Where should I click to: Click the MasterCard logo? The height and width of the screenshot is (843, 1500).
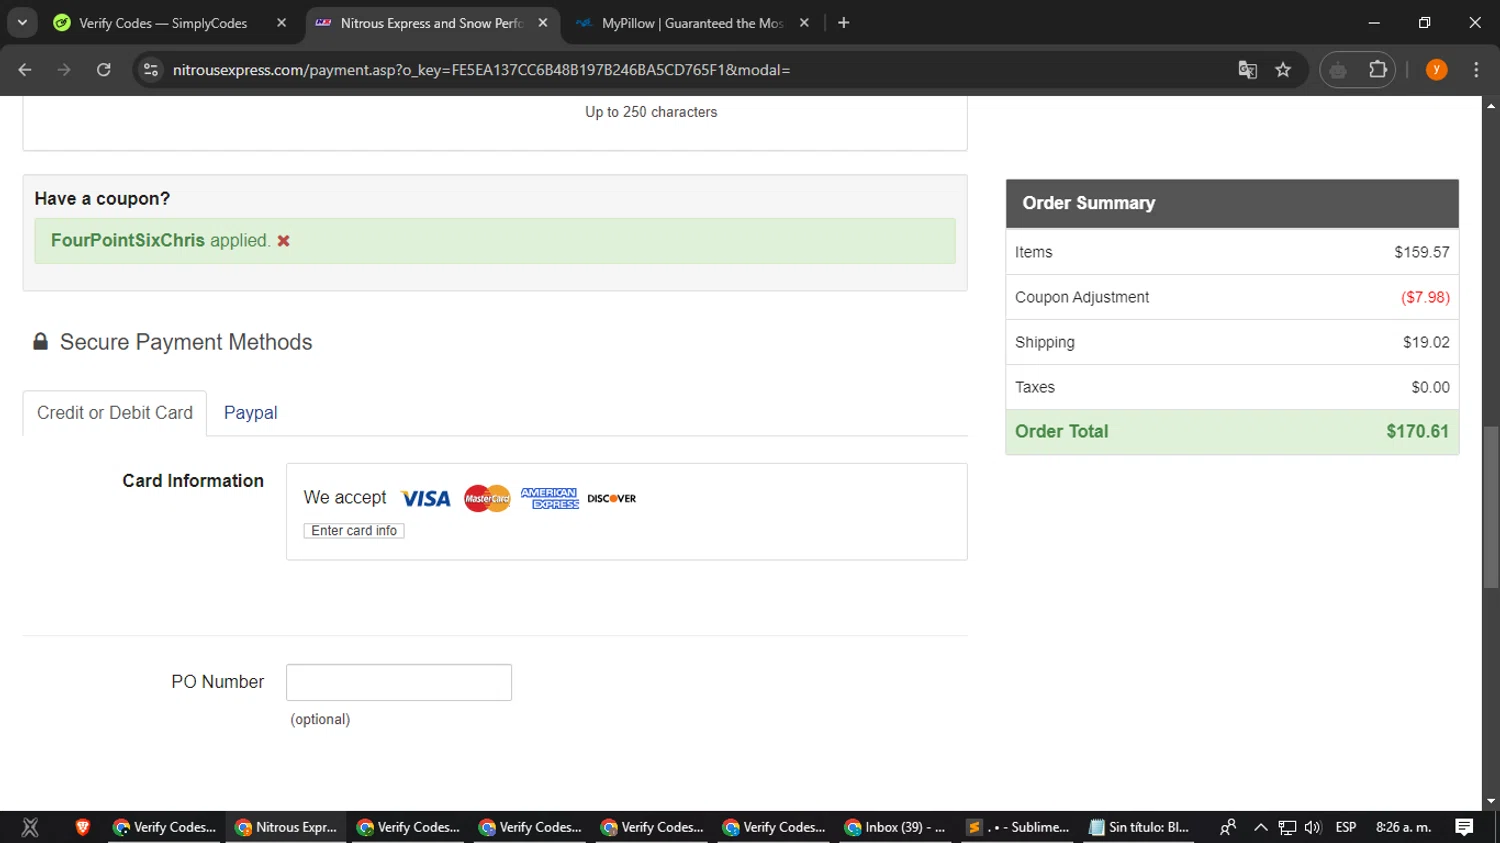[487, 498]
